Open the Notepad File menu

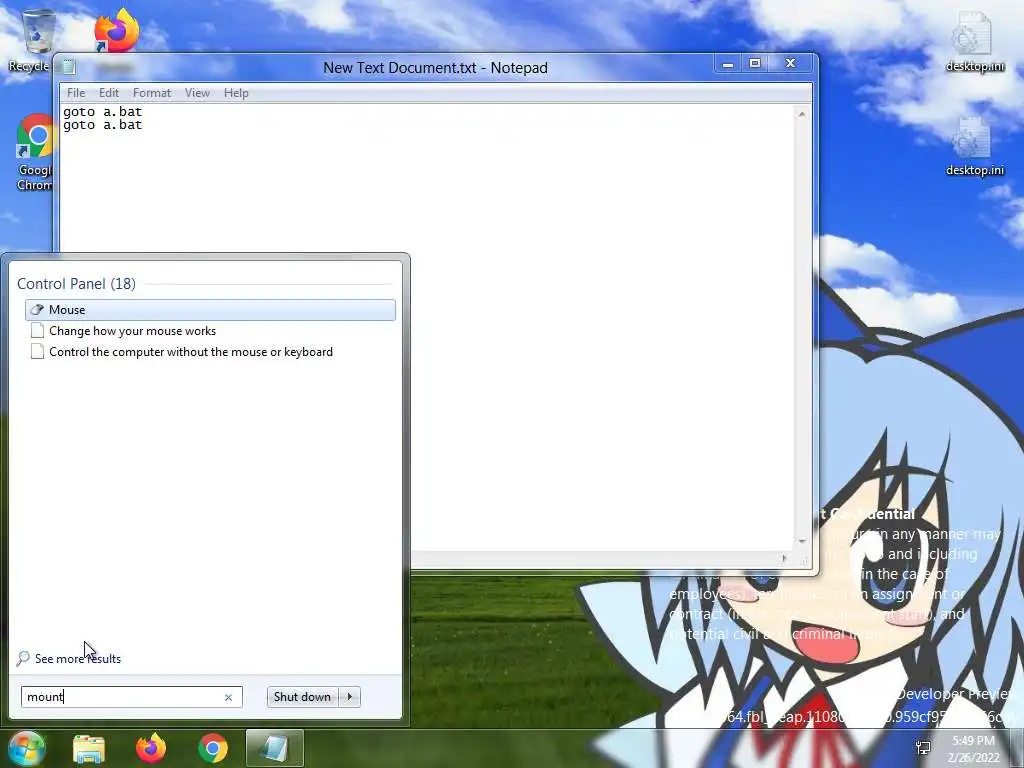point(76,93)
